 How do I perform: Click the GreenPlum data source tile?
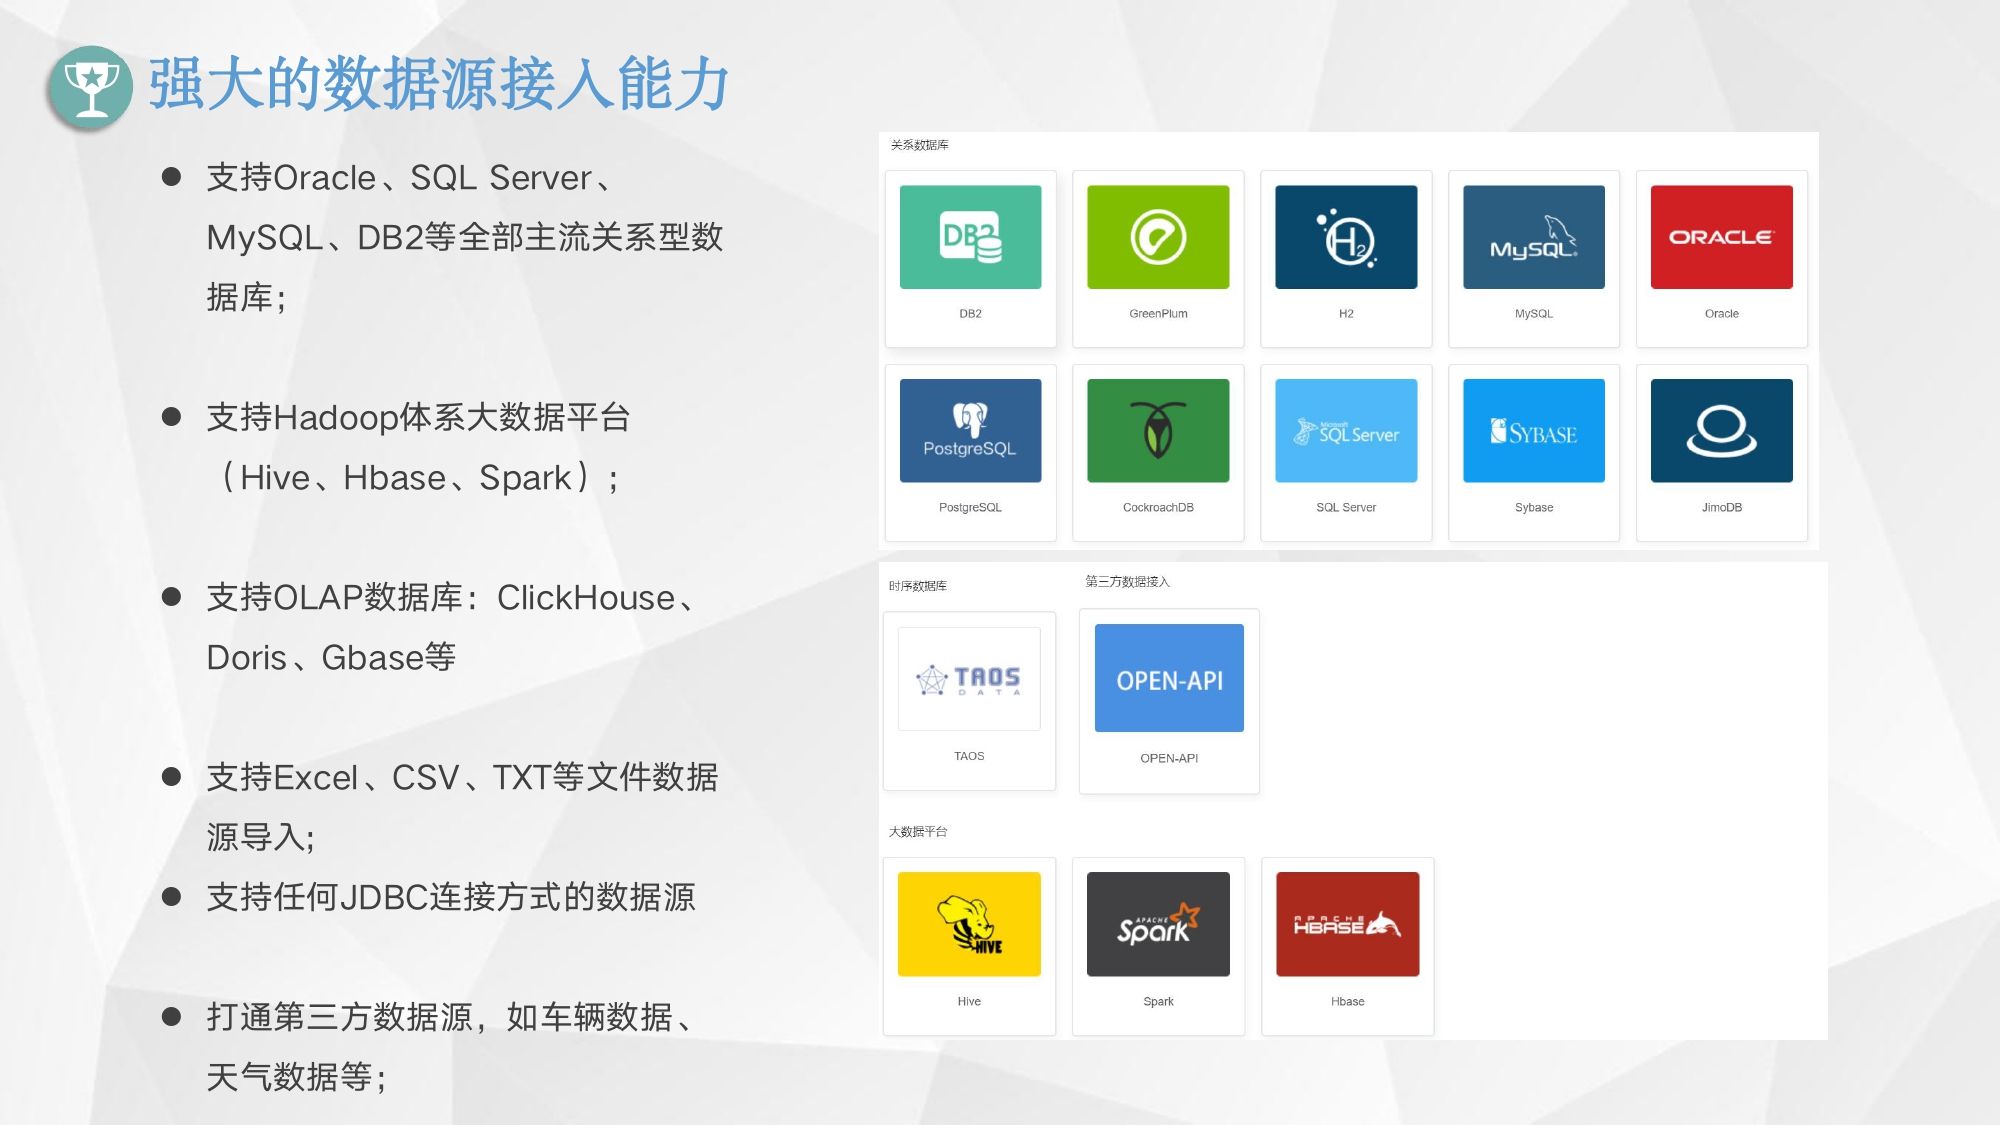click(1158, 238)
